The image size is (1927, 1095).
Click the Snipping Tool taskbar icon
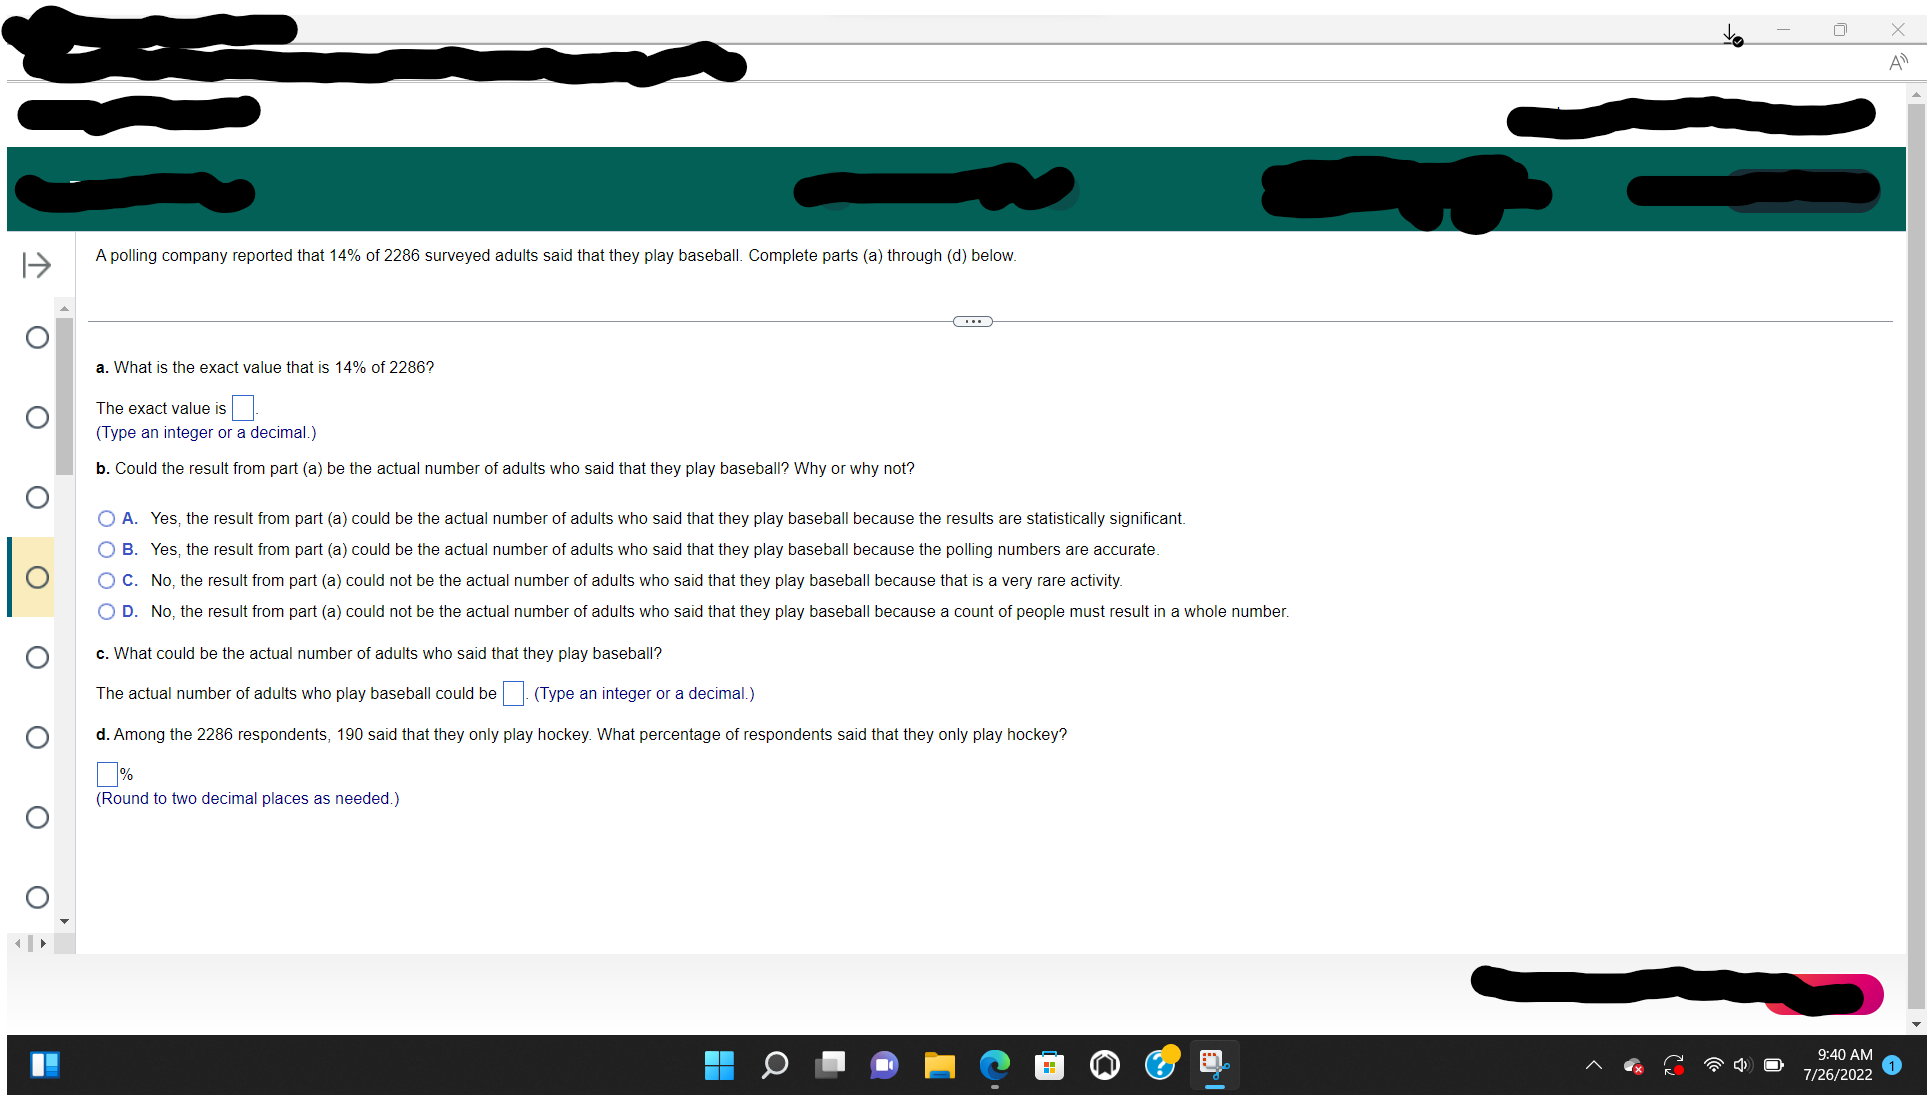coord(1214,1065)
